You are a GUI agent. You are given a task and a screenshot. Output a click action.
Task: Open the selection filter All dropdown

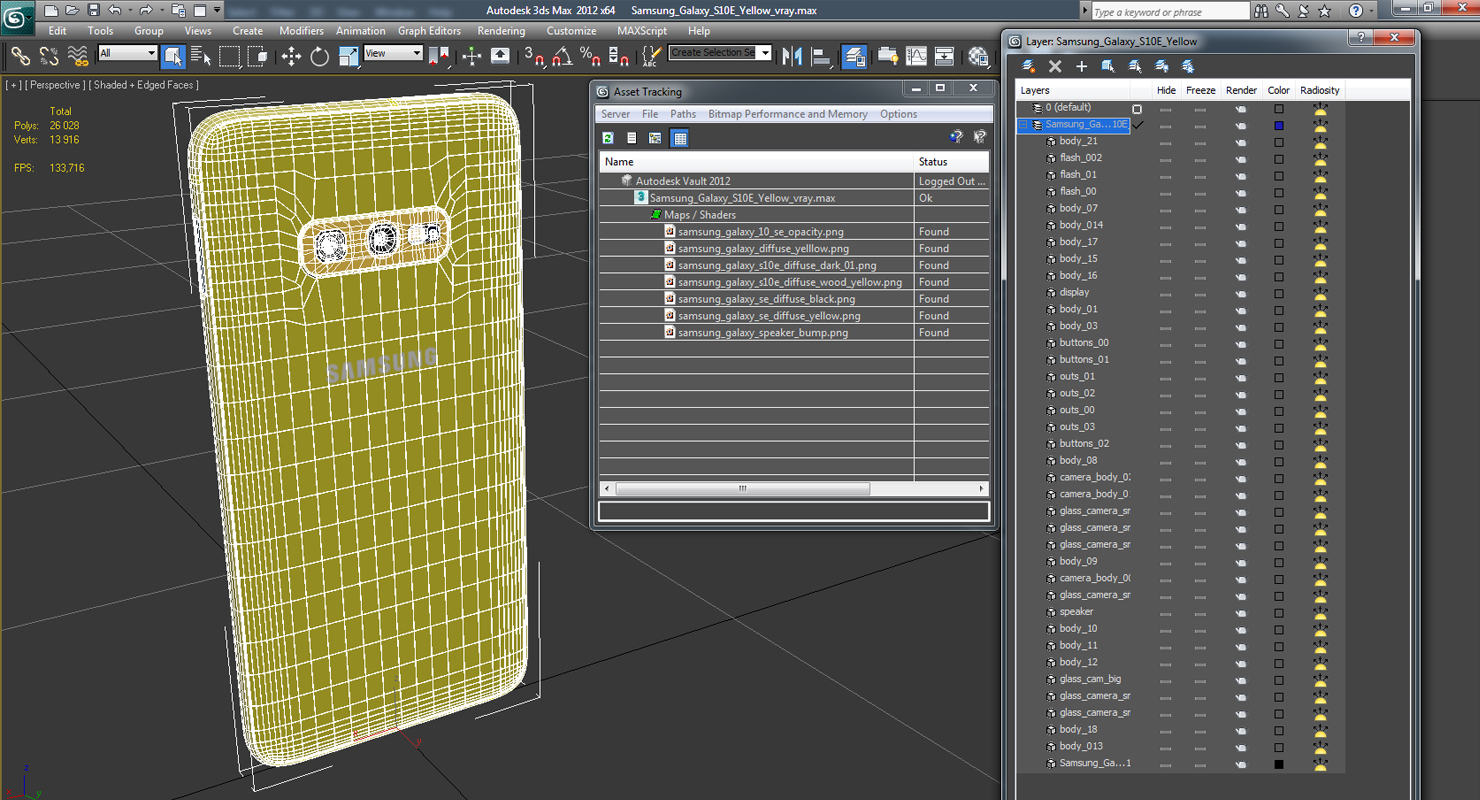[x=128, y=53]
